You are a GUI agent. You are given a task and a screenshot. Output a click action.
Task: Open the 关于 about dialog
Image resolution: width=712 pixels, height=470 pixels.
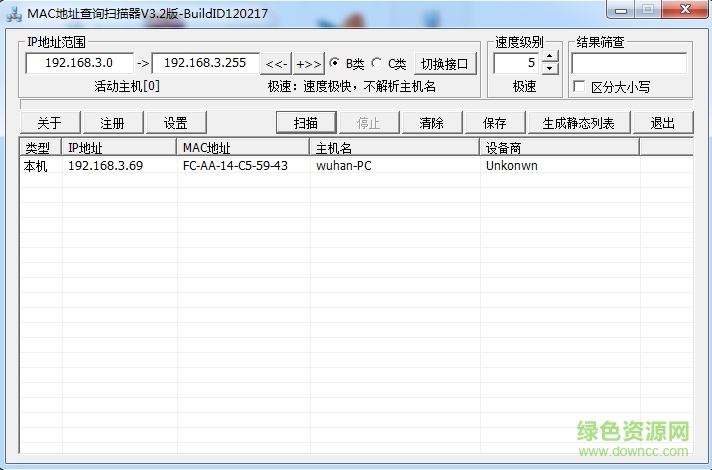click(49, 123)
